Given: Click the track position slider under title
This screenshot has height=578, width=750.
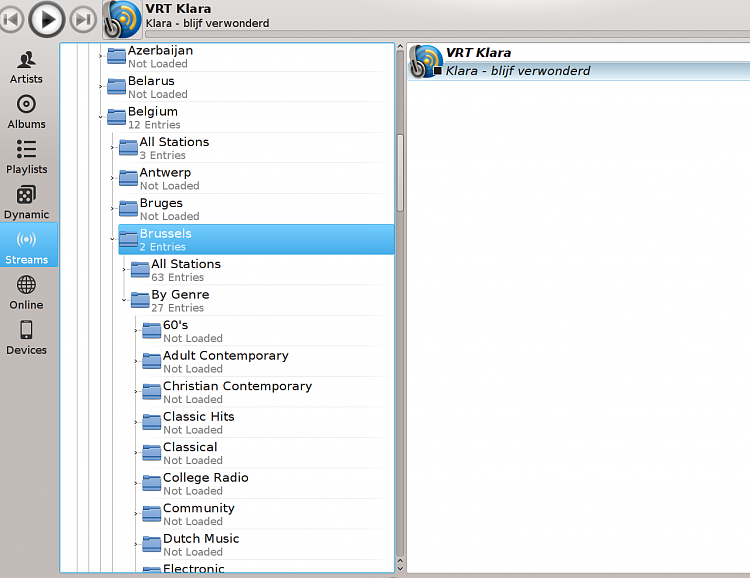Looking at the screenshot, I should 447,34.
